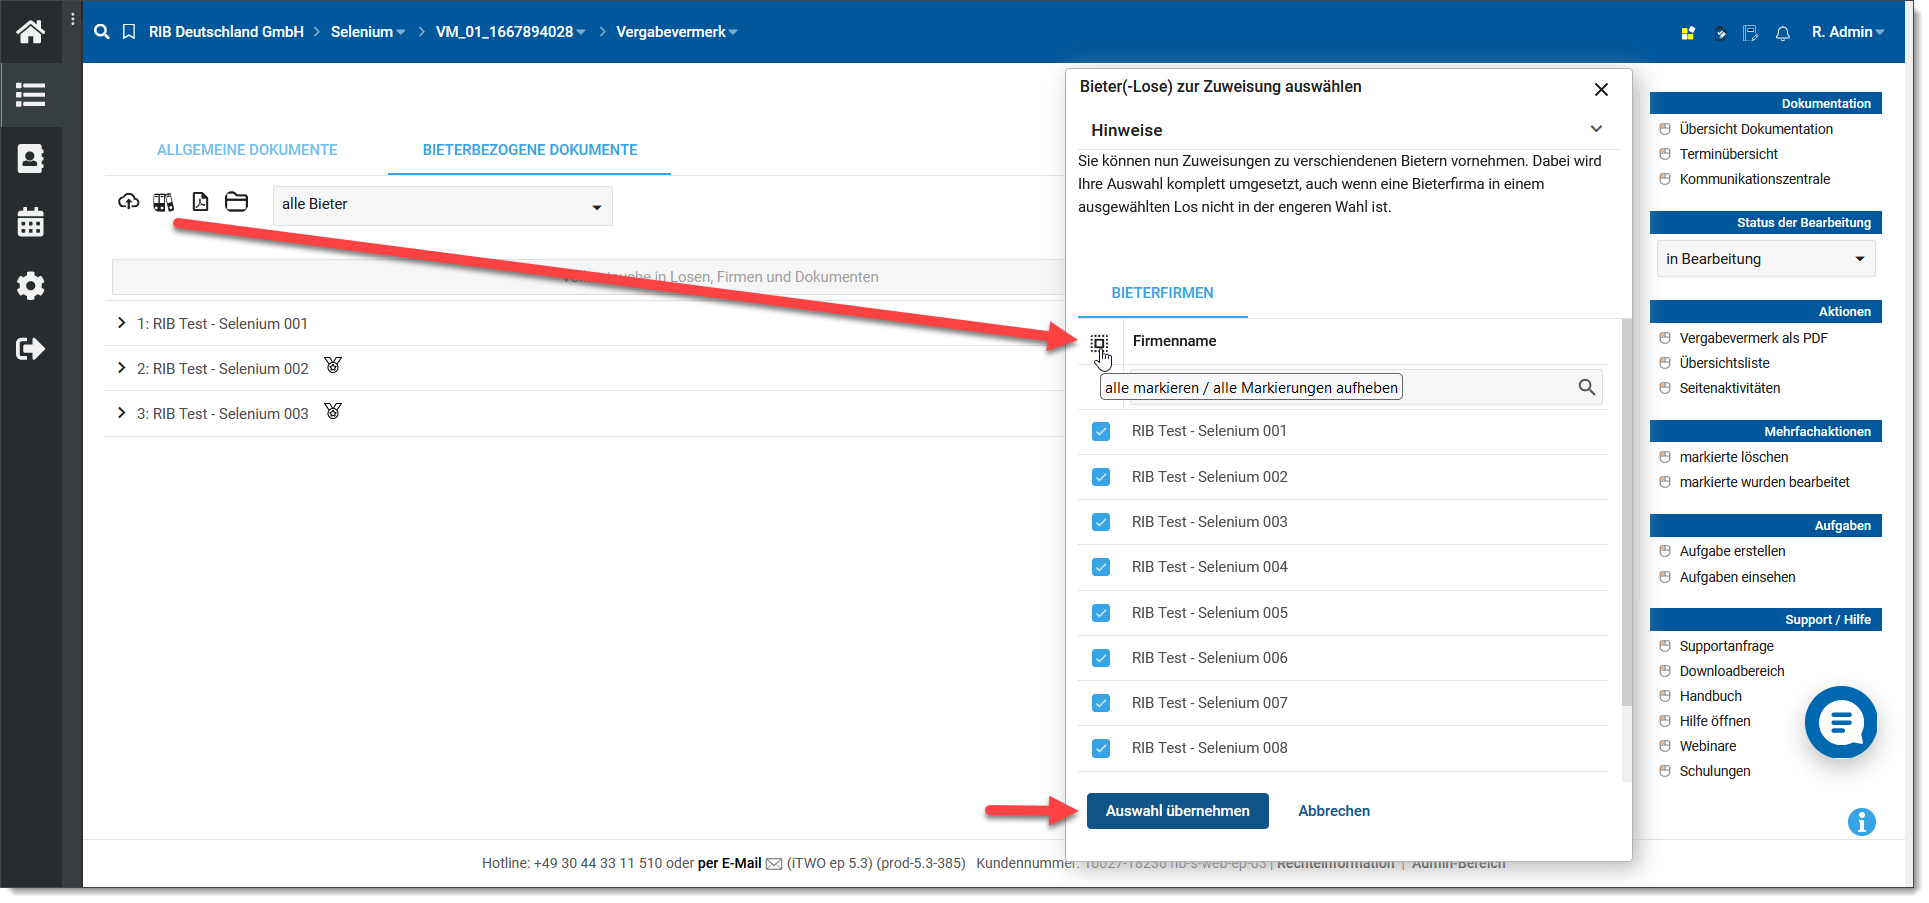
Task: Switch to Bieterbezogene Dokumente tab
Action: tap(530, 150)
